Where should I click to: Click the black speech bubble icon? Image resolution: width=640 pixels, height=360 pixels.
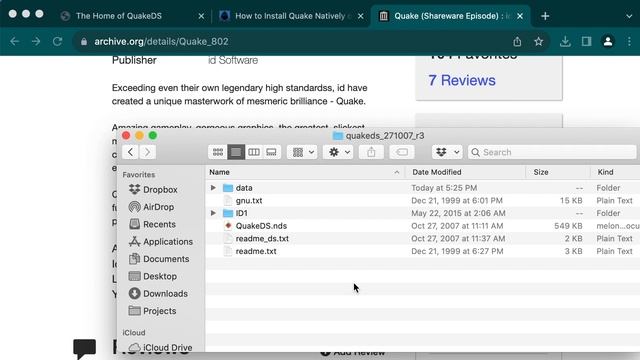pos(84,349)
